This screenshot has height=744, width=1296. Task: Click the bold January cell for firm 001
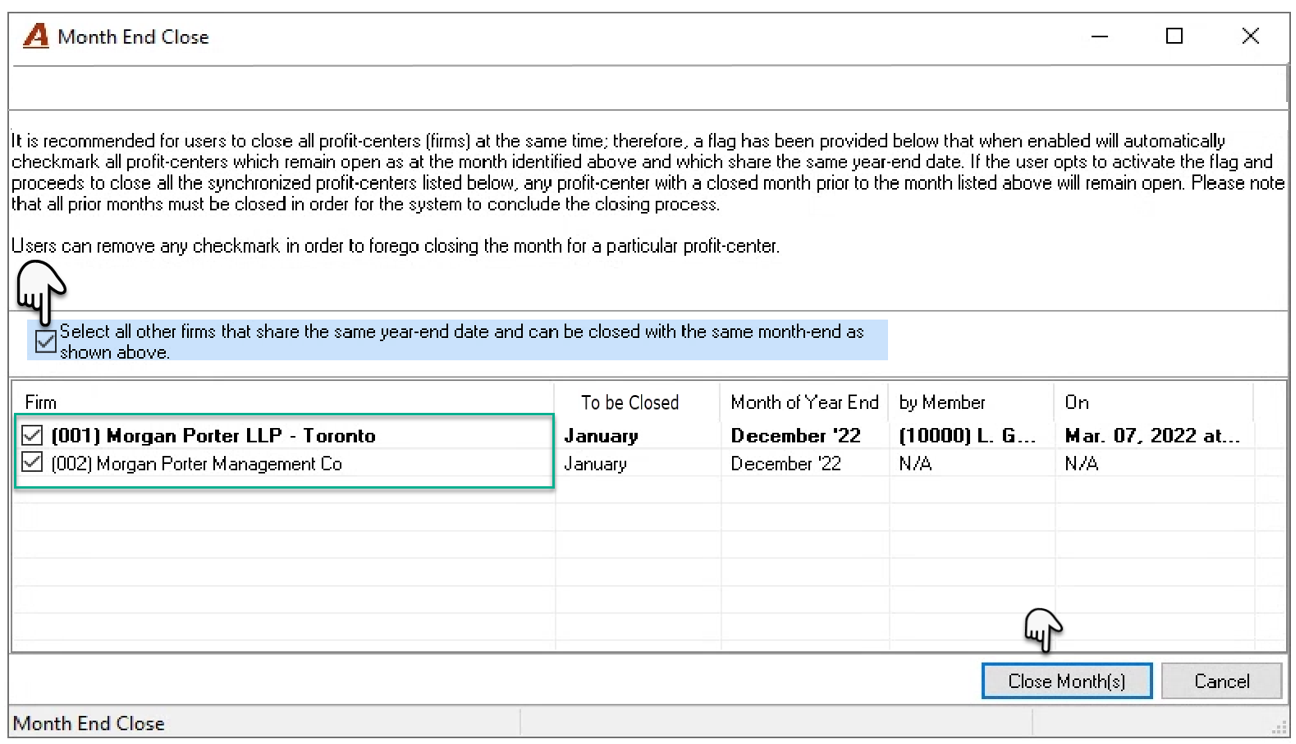(601, 436)
